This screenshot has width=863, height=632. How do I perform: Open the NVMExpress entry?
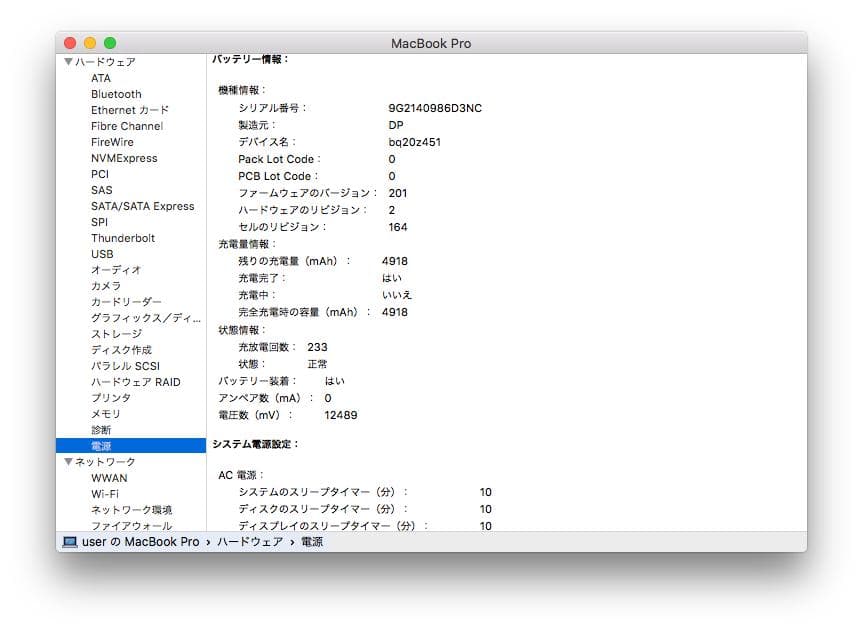click(124, 158)
